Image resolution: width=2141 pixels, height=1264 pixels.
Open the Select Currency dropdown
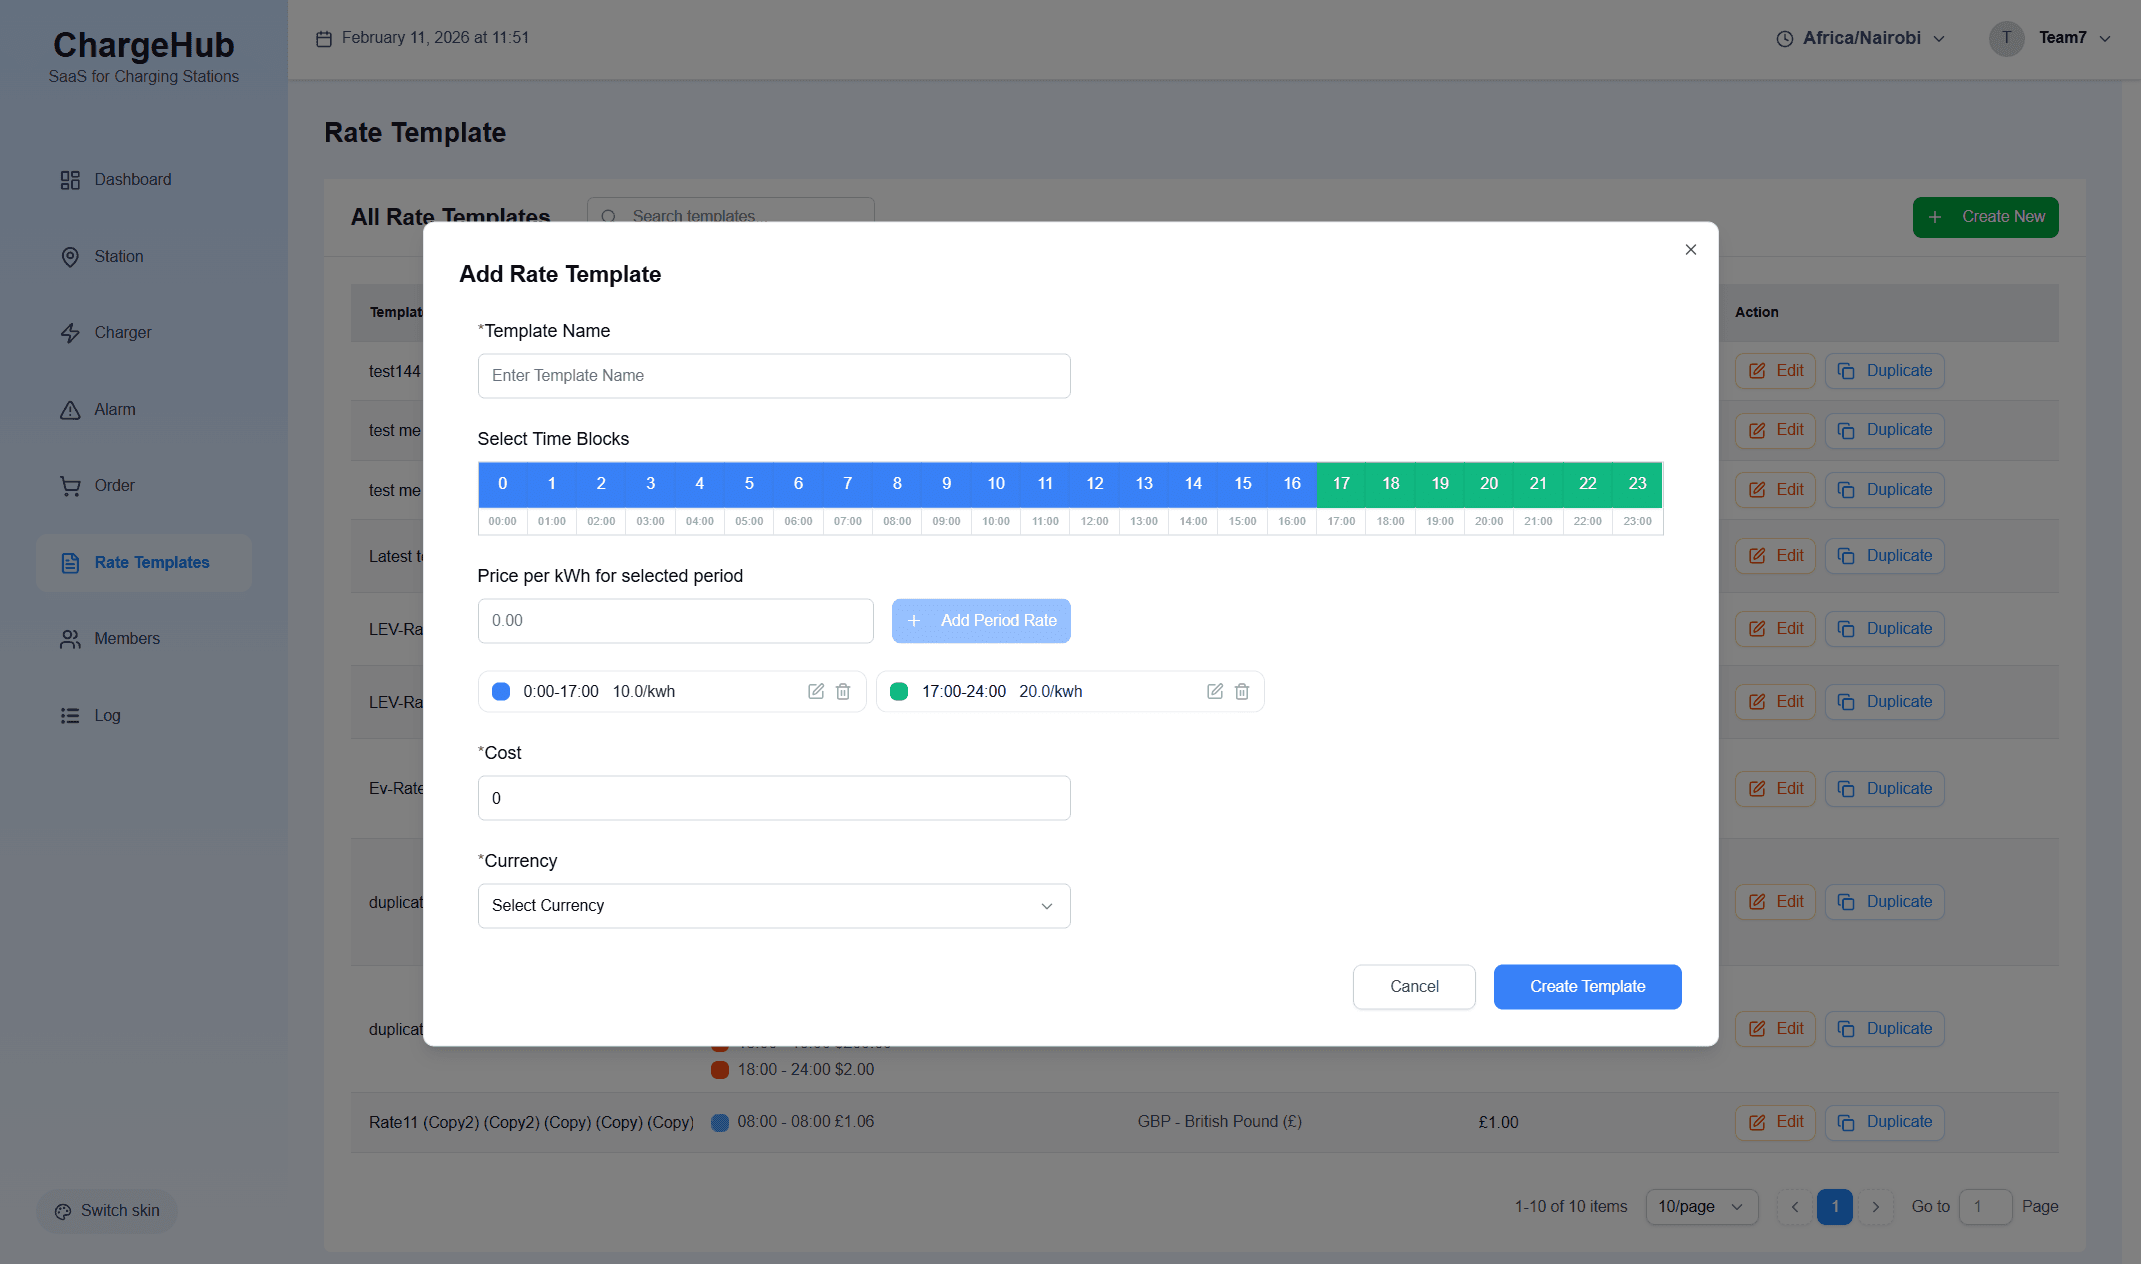pos(774,906)
